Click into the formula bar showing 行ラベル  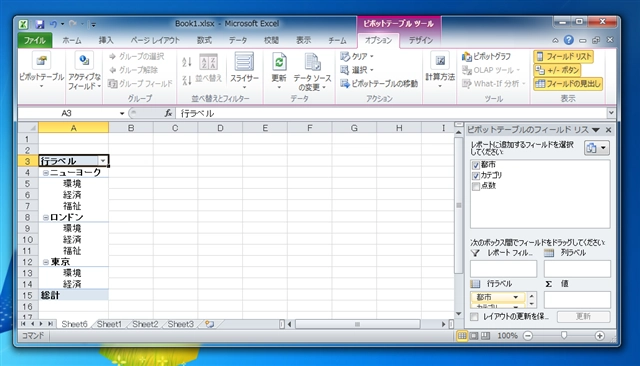(x=391, y=113)
